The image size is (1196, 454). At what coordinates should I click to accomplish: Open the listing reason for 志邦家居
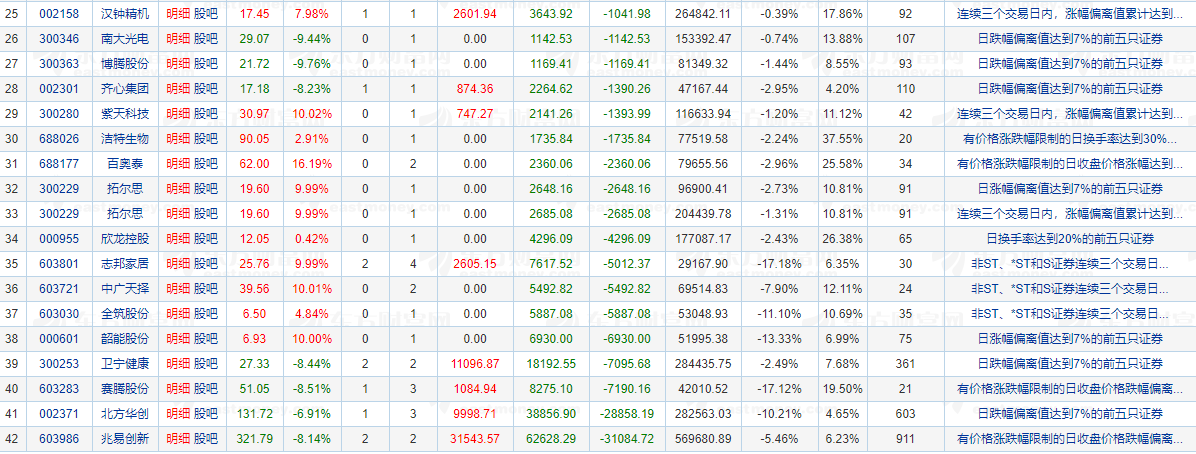(x=1070, y=263)
